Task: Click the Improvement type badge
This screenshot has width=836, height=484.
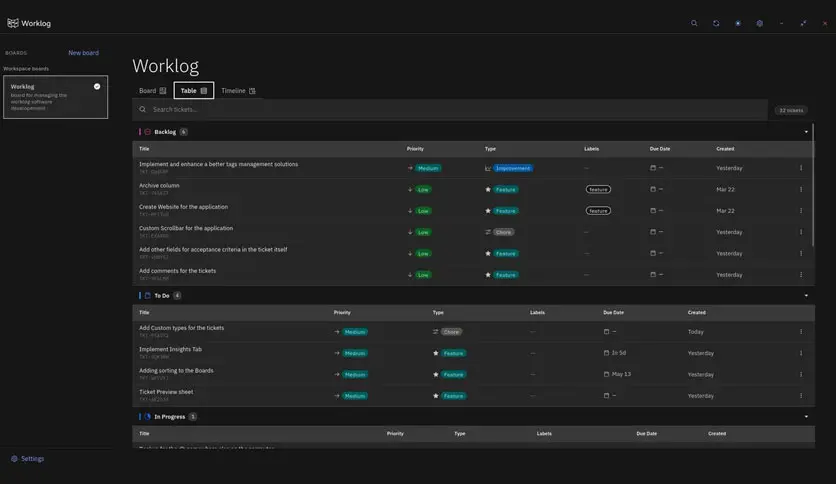Action: tap(513, 168)
